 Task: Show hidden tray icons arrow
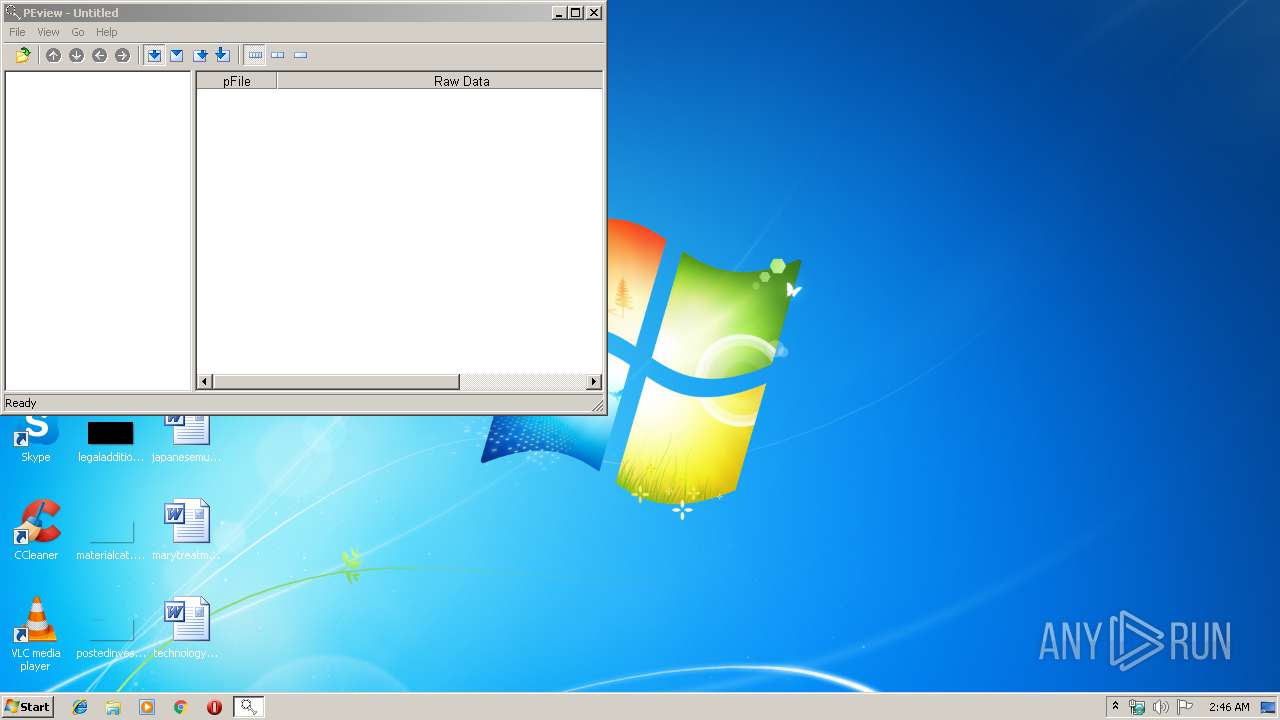click(1115, 707)
